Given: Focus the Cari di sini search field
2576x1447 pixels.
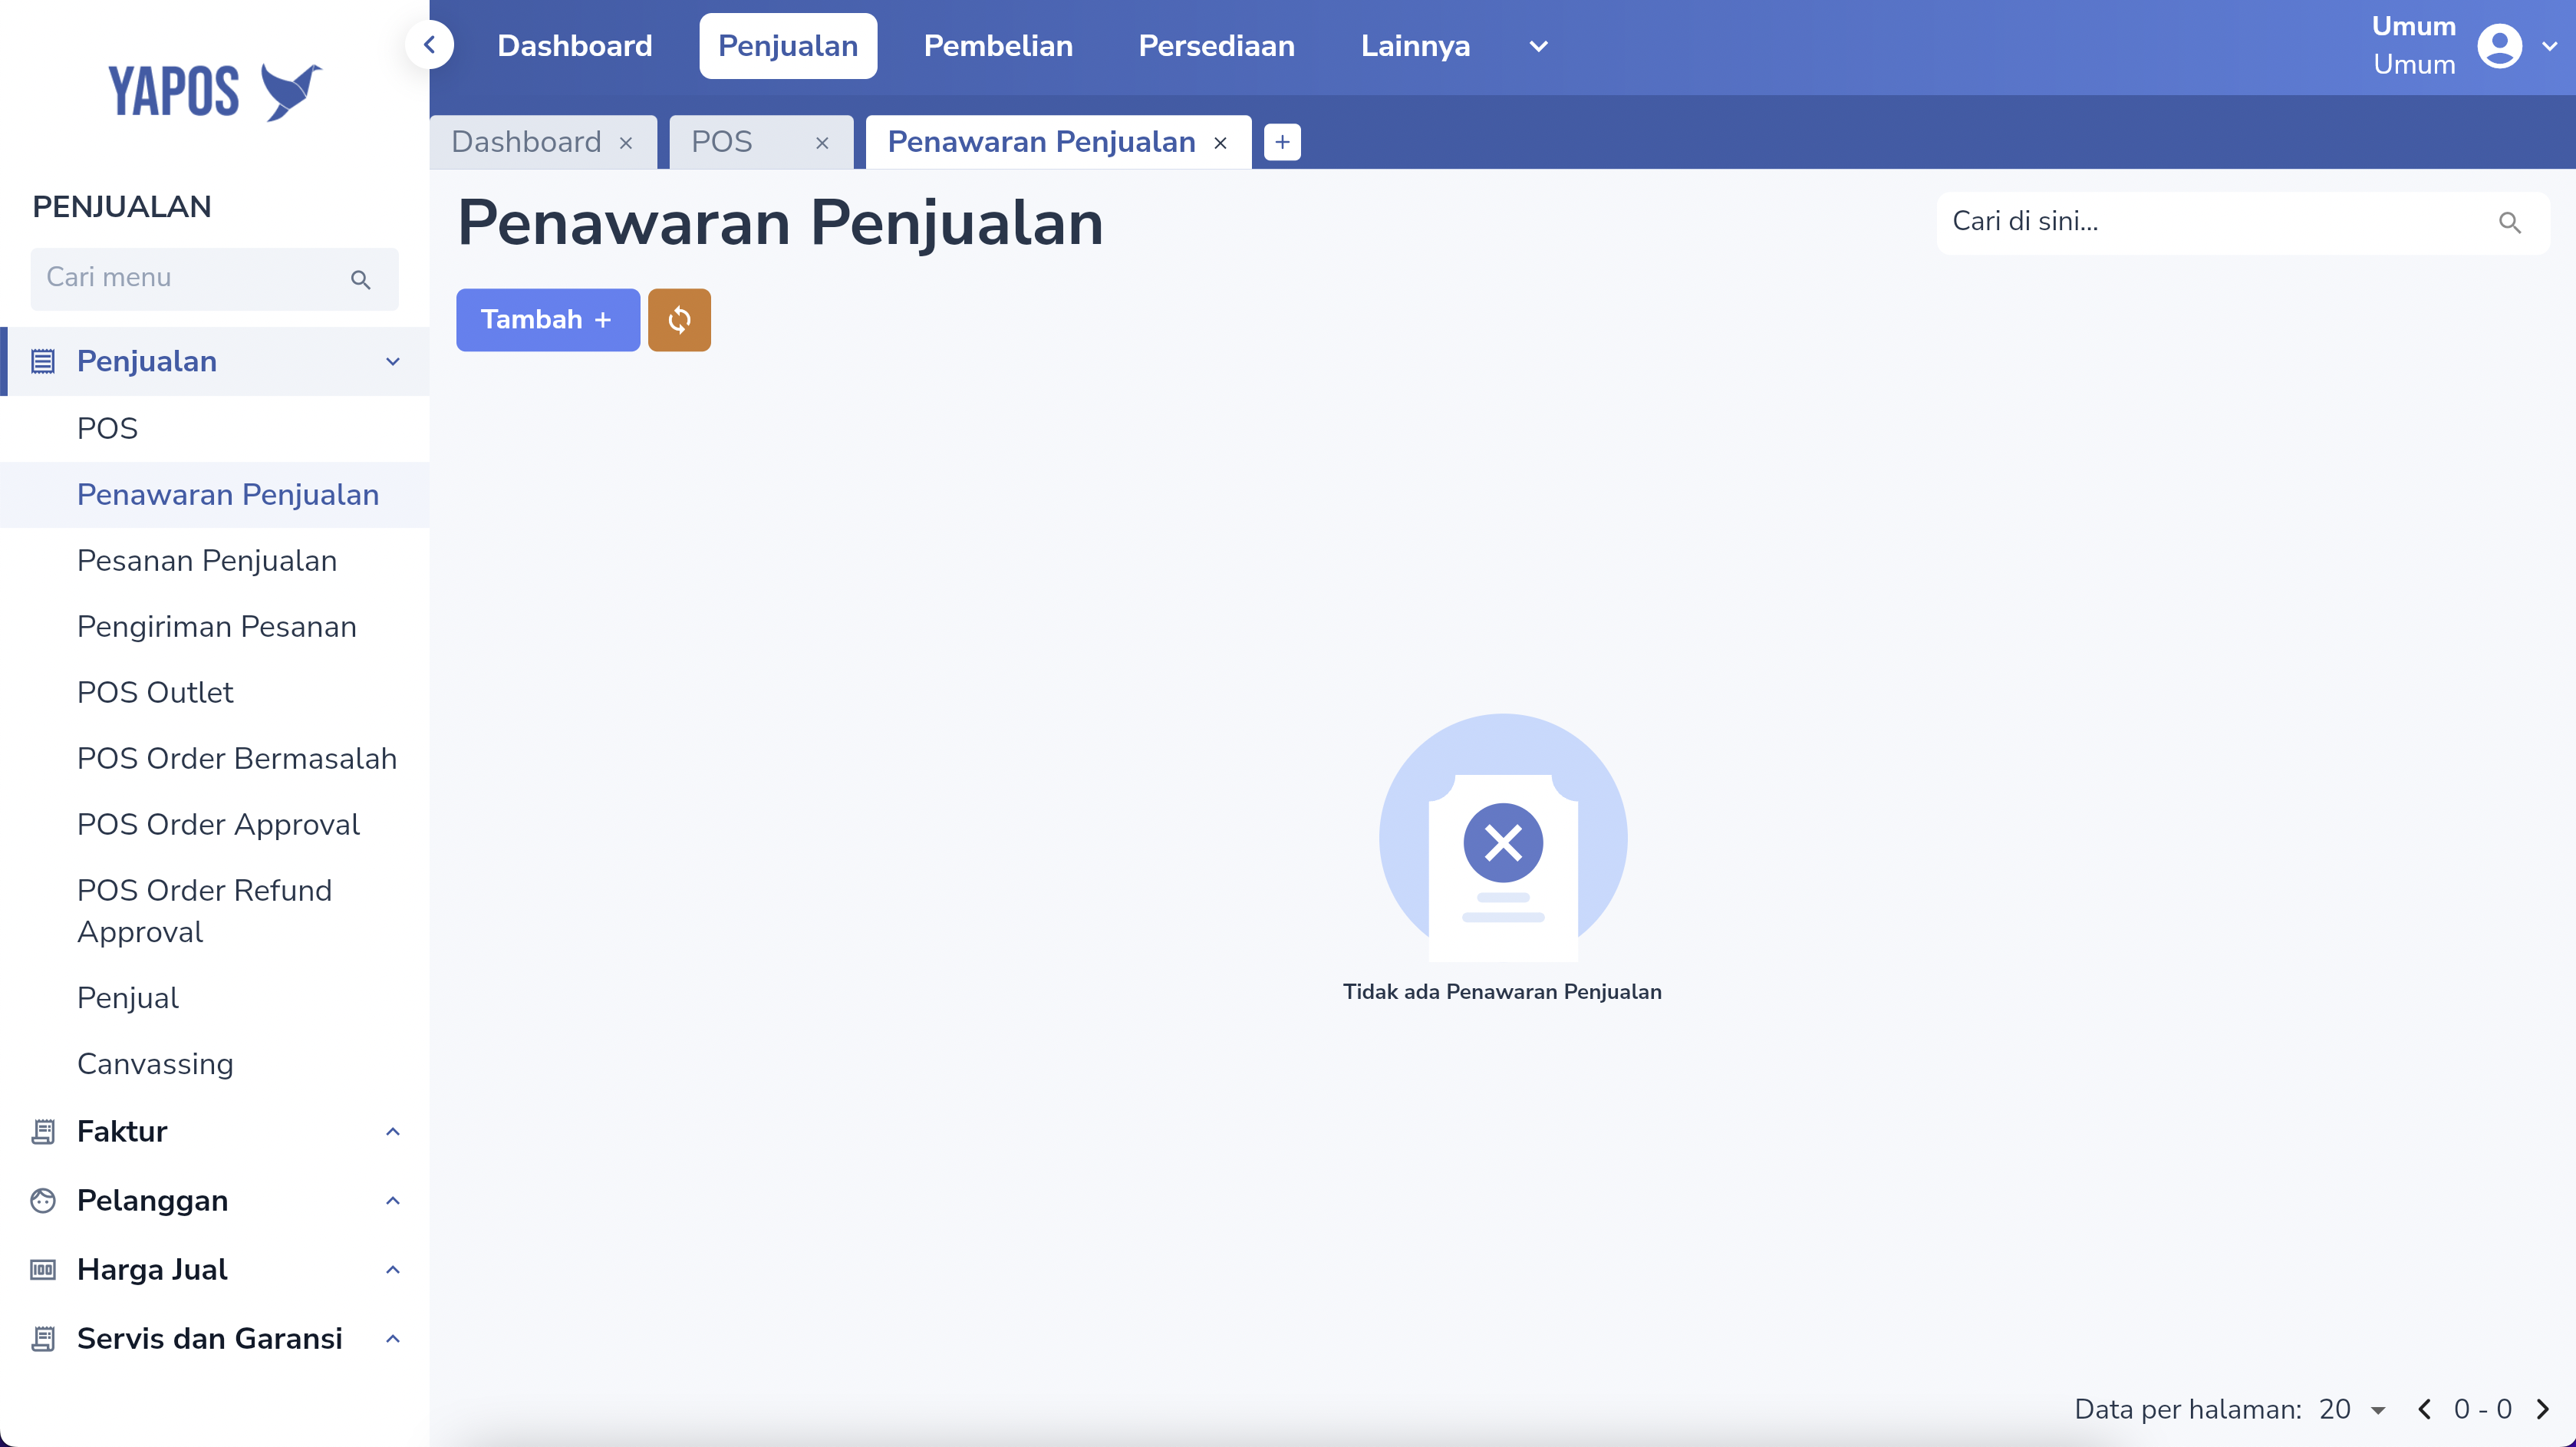Looking at the screenshot, I should pyautogui.click(x=2242, y=223).
